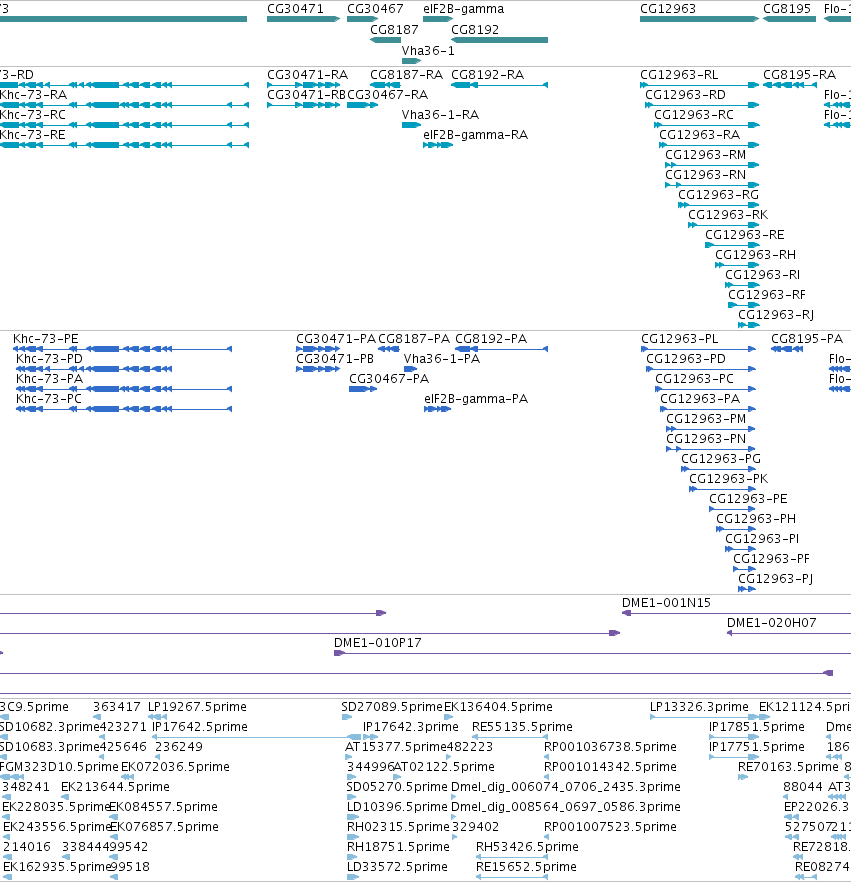851x882 pixels.
Task: Click the RP001036738.5prime EST label
Action: point(610,746)
